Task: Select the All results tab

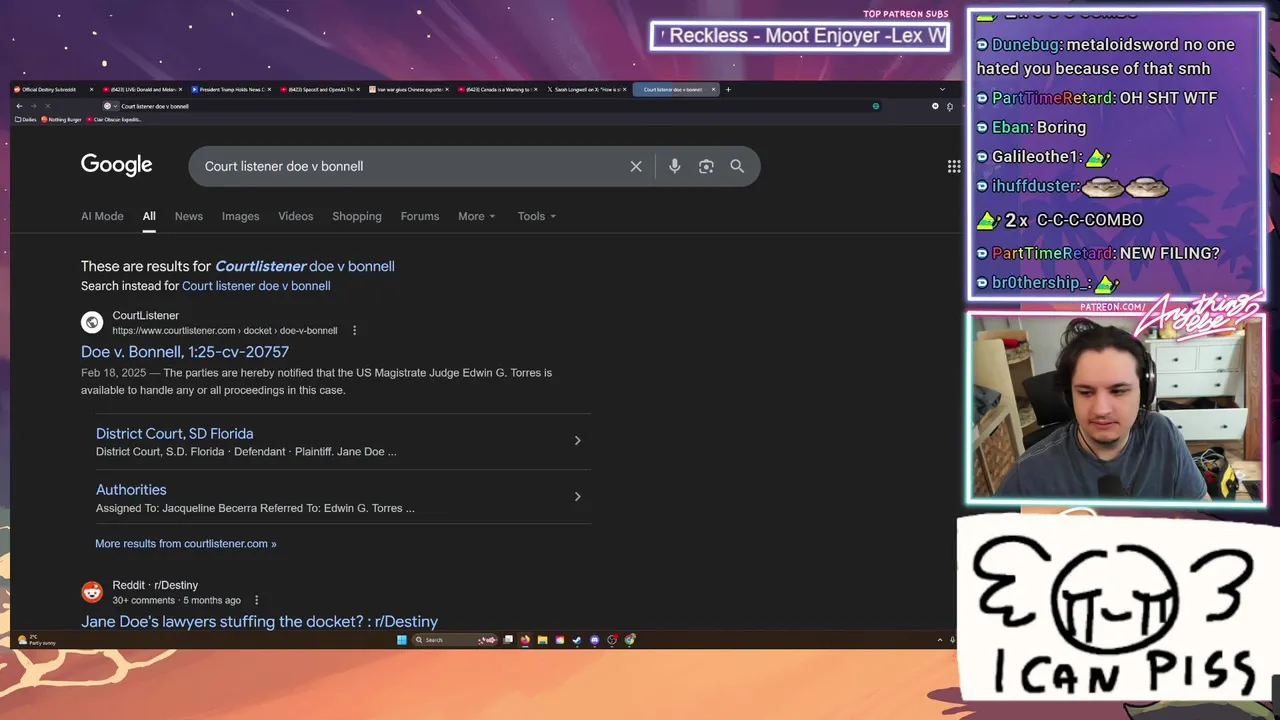Action: [x=149, y=216]
